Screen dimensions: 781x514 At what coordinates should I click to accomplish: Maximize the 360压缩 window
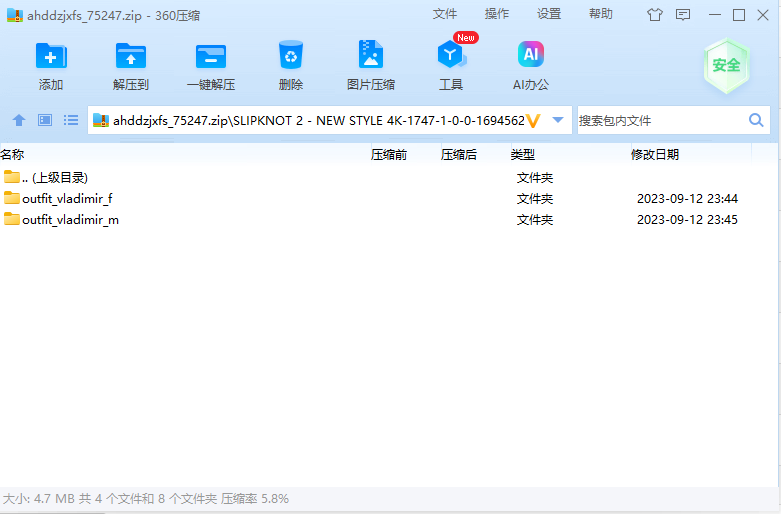click(x=739, y=15)
